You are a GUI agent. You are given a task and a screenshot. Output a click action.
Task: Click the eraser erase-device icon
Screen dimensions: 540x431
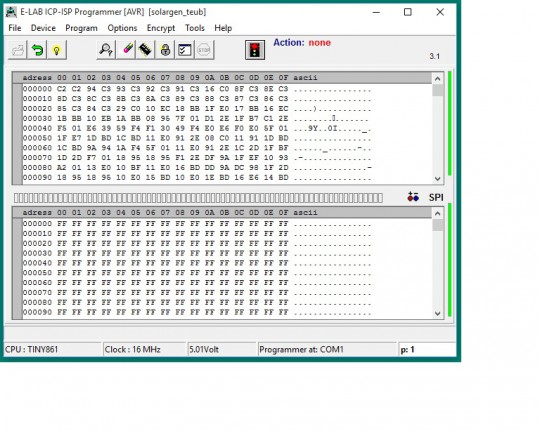[x=126, y=50]
